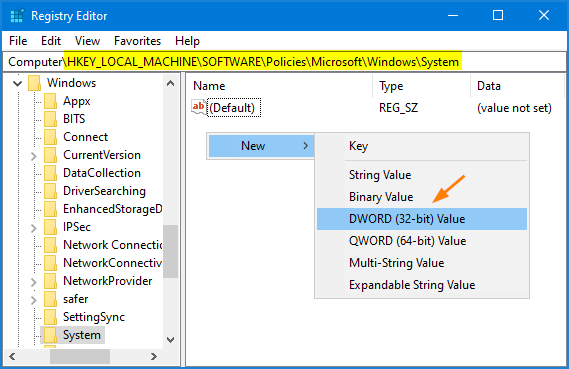Select the DataCollection tree key
This screenshot has width=569, height=369.
[x=102, y=173]
